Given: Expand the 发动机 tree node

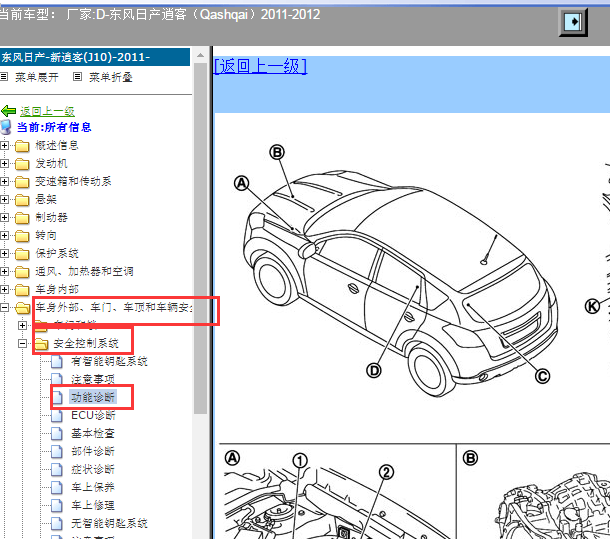Looking at the screenshot, I should point(4,163).
